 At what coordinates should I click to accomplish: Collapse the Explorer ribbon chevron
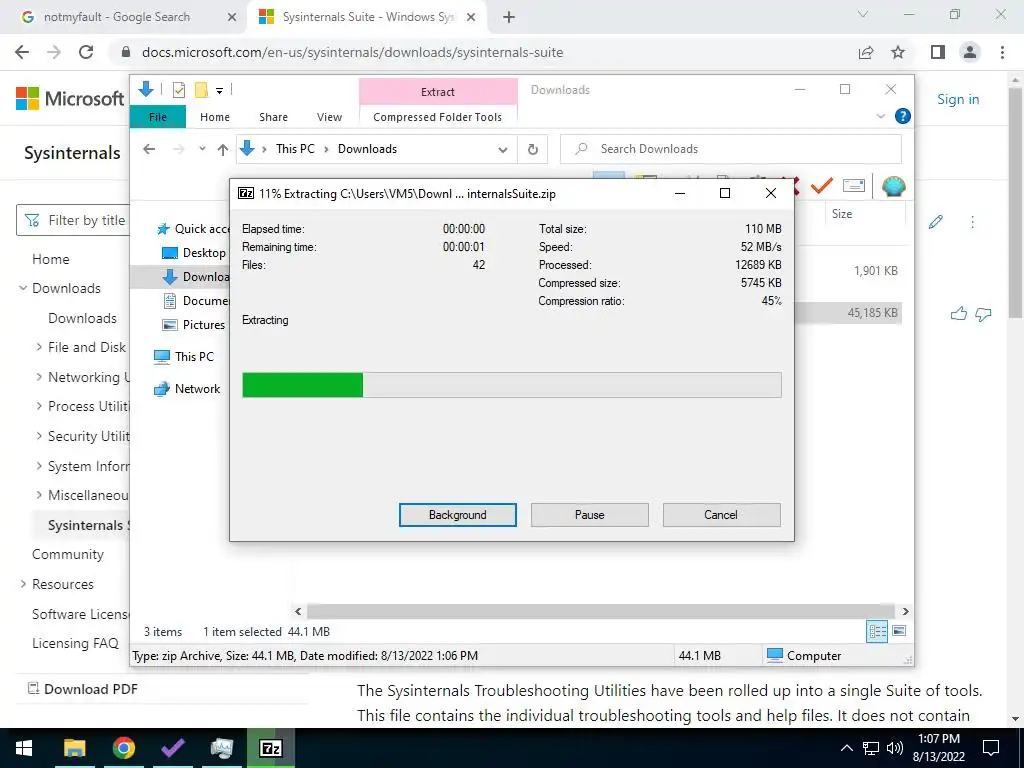pos(880,116)
